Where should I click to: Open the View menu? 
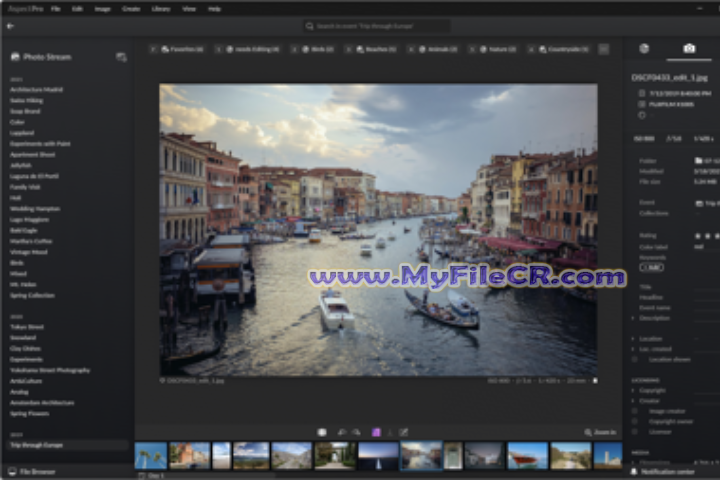(189, 9)
